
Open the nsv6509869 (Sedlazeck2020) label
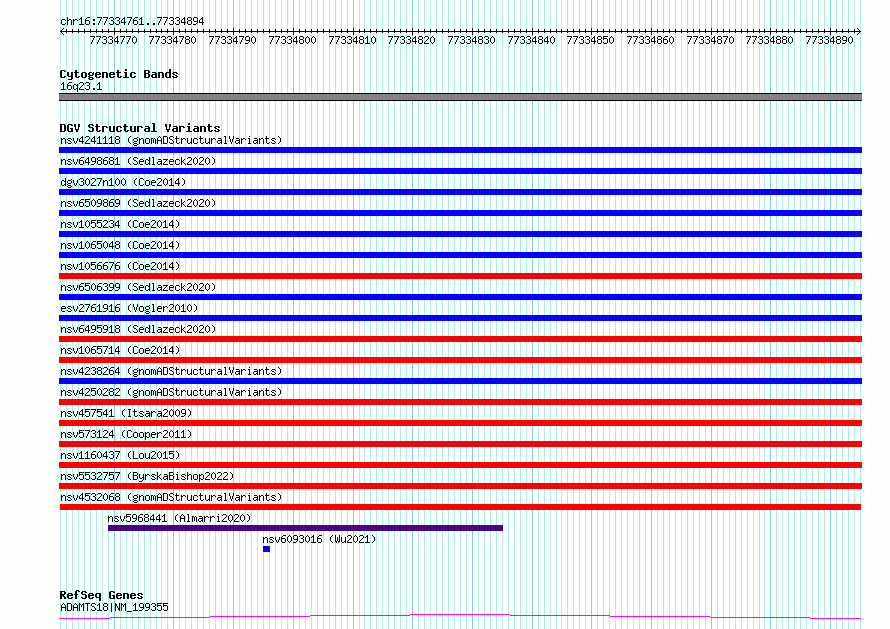point(138,203)
